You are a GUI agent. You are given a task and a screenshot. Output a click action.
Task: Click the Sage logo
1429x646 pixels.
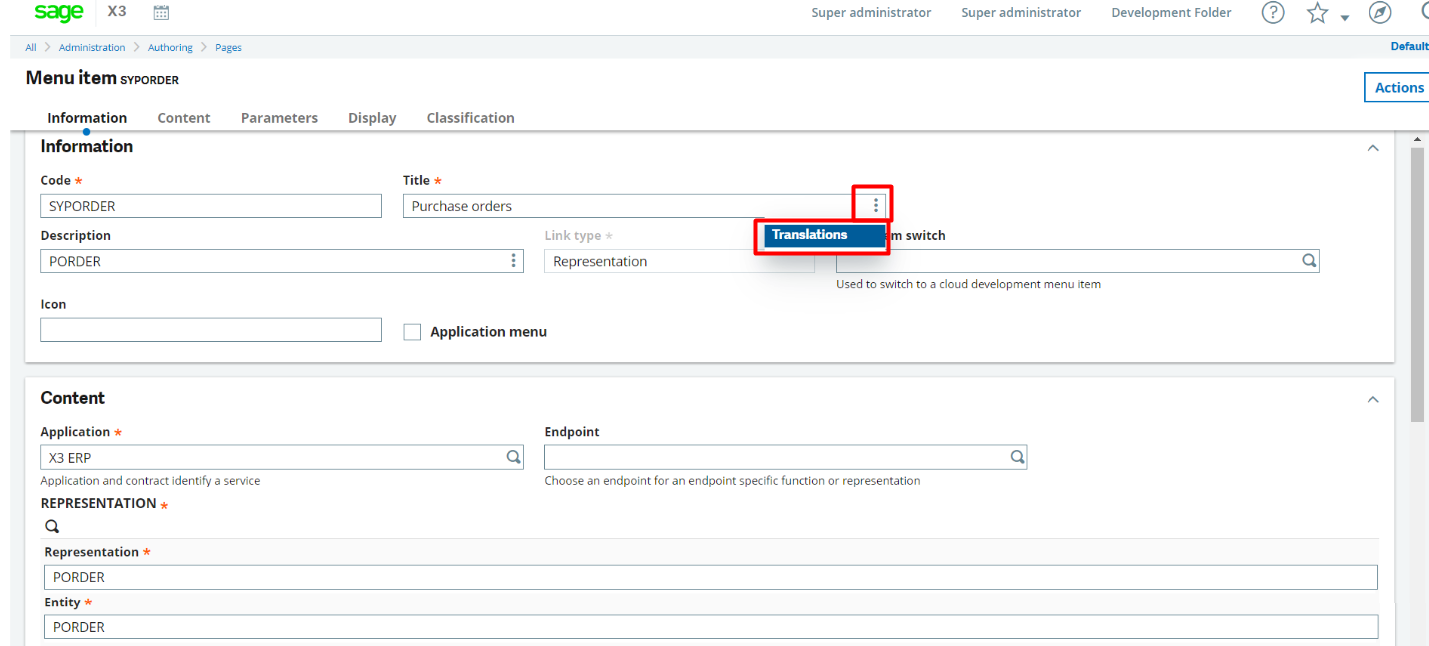(x=59, y=12)
